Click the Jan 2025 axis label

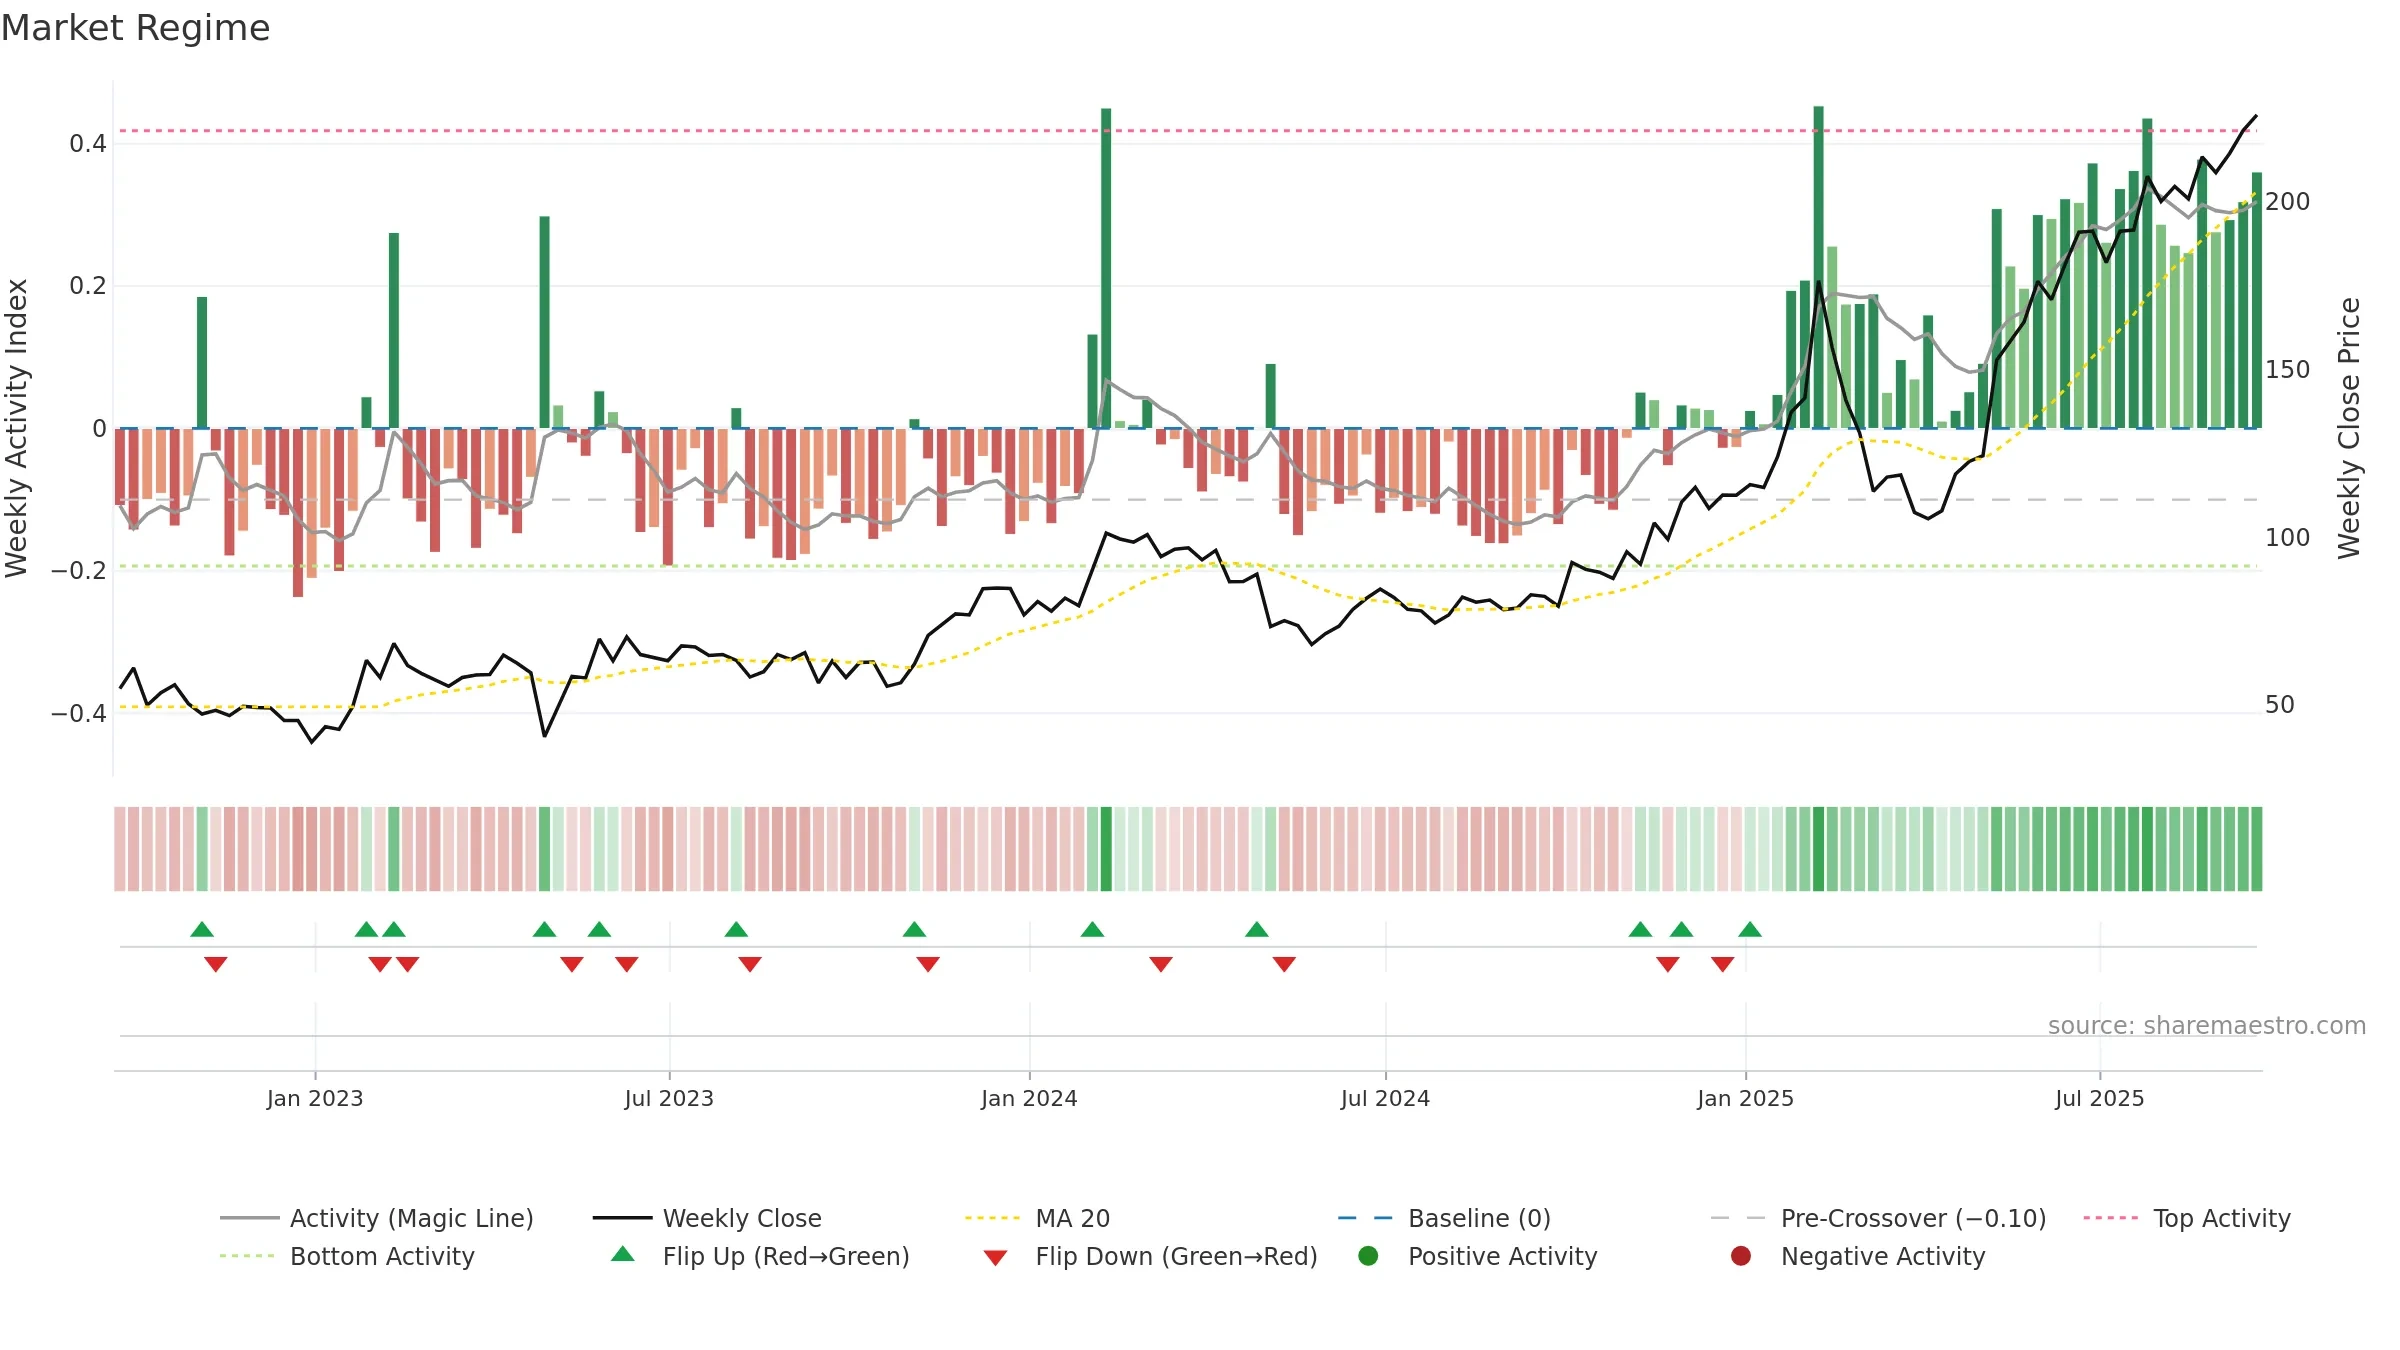[x=1745, y=1098]
